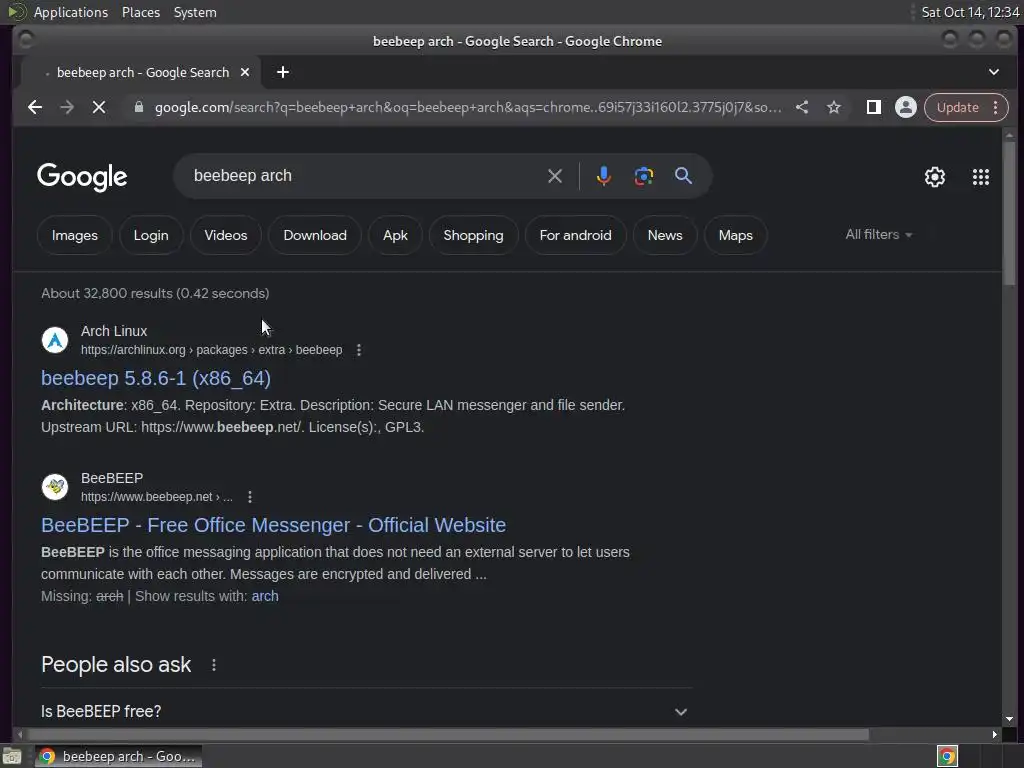Click the Update Chrome button

pos(957,107)
